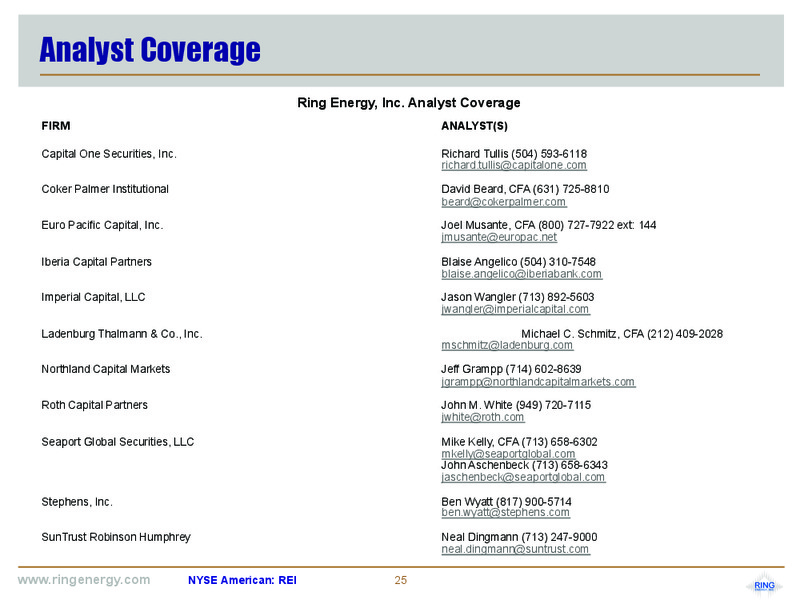
Task: Click Seaport Global Securities, LLC firm name
Action: [x=118, y=442]
